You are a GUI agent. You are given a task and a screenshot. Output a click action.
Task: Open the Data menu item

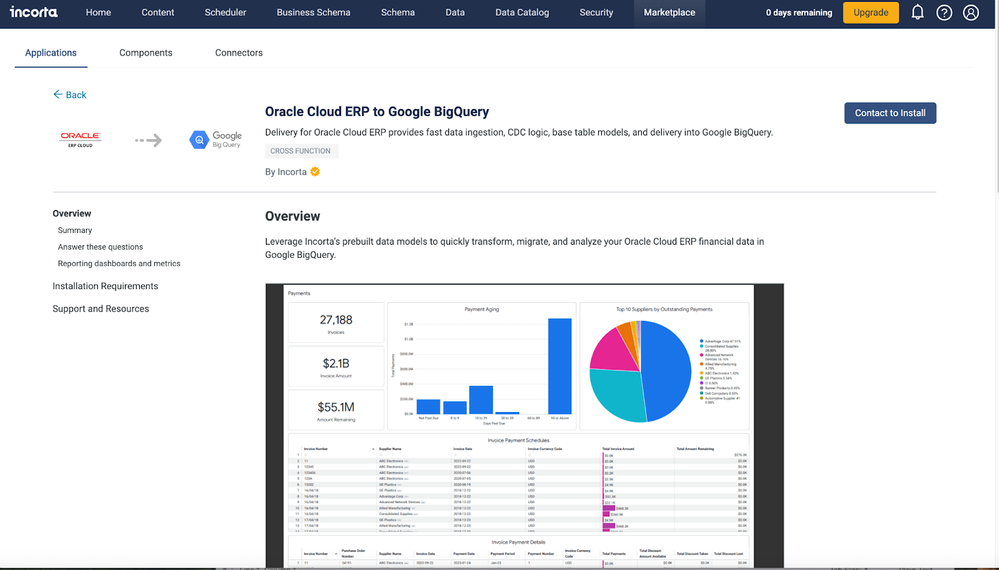coord(455,12)
